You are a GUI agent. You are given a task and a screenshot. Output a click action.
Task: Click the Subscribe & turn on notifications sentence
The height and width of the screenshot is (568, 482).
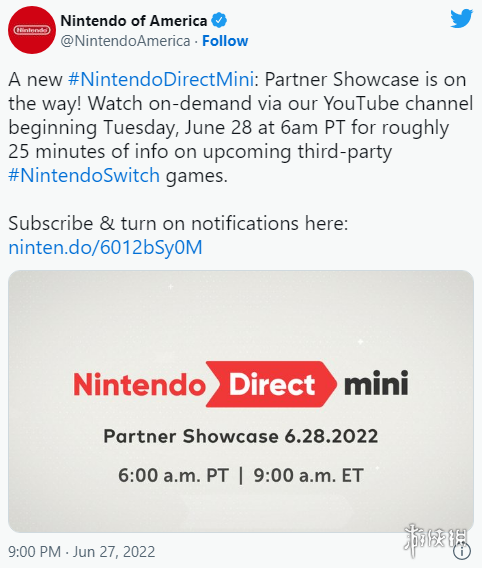coord(178,223)
